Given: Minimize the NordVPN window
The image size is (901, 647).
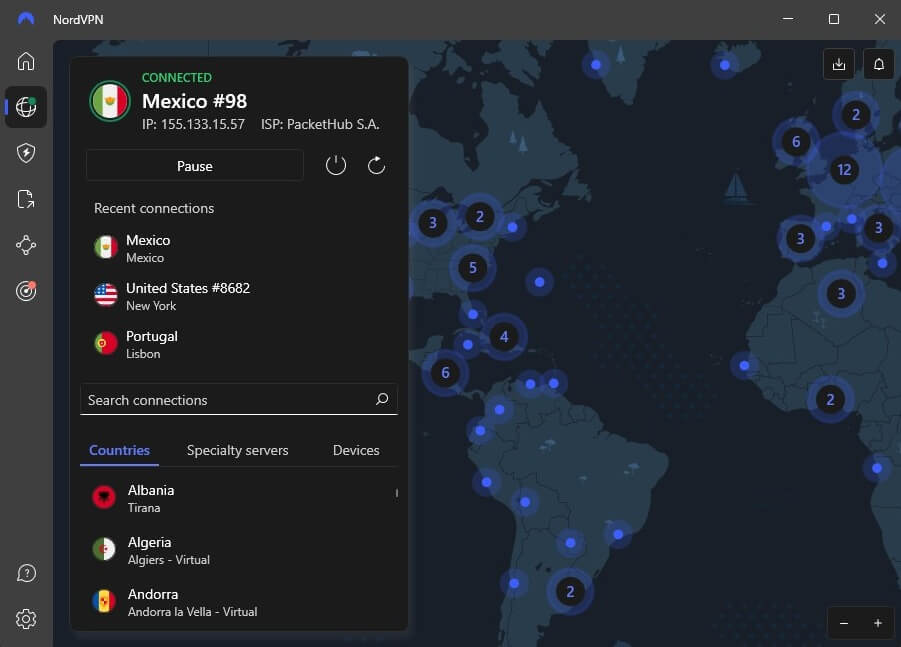Looking at the screenshot, I should point(788,19).
